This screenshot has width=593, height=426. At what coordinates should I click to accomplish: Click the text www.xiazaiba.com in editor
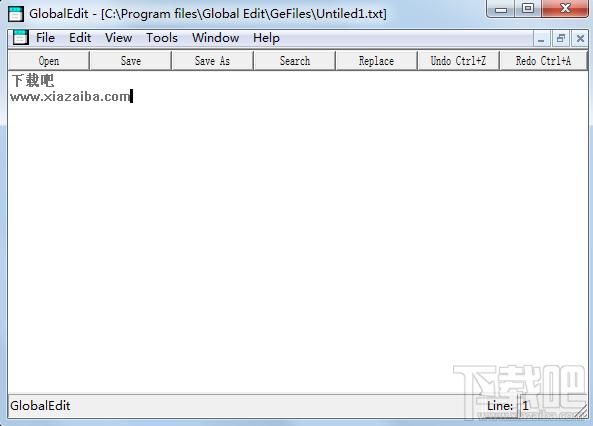70,97
